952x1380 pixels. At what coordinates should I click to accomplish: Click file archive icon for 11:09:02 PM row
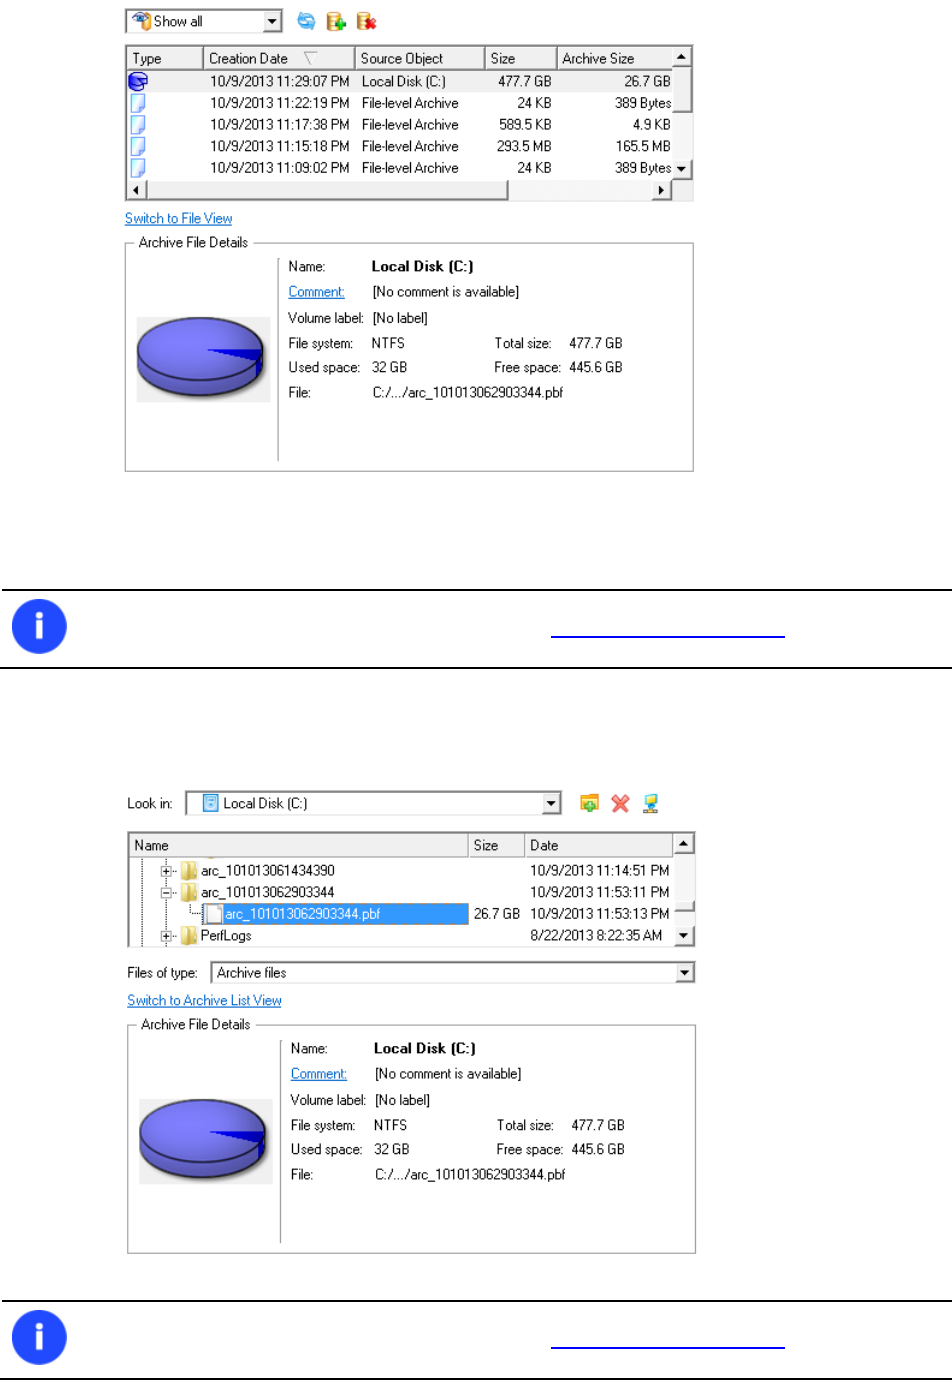coord(138,168)
